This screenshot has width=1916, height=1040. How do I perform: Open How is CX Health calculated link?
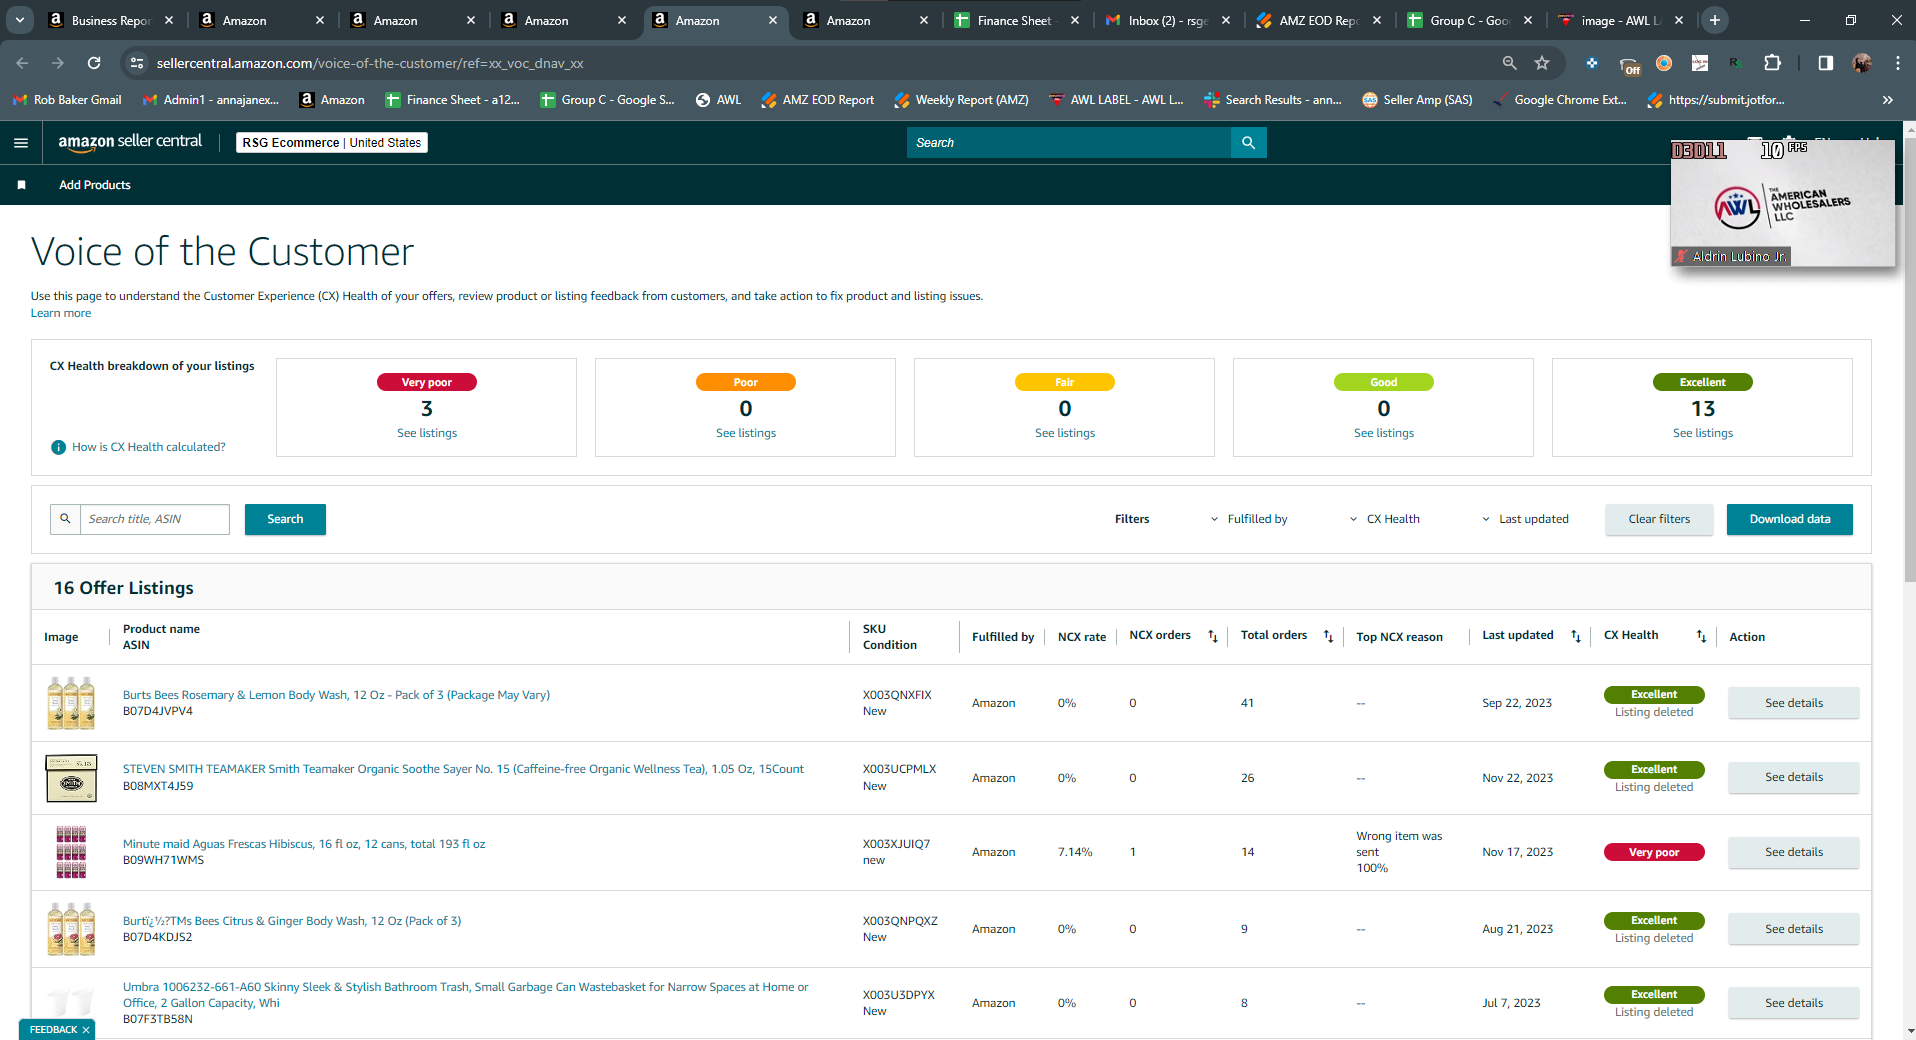149,447
